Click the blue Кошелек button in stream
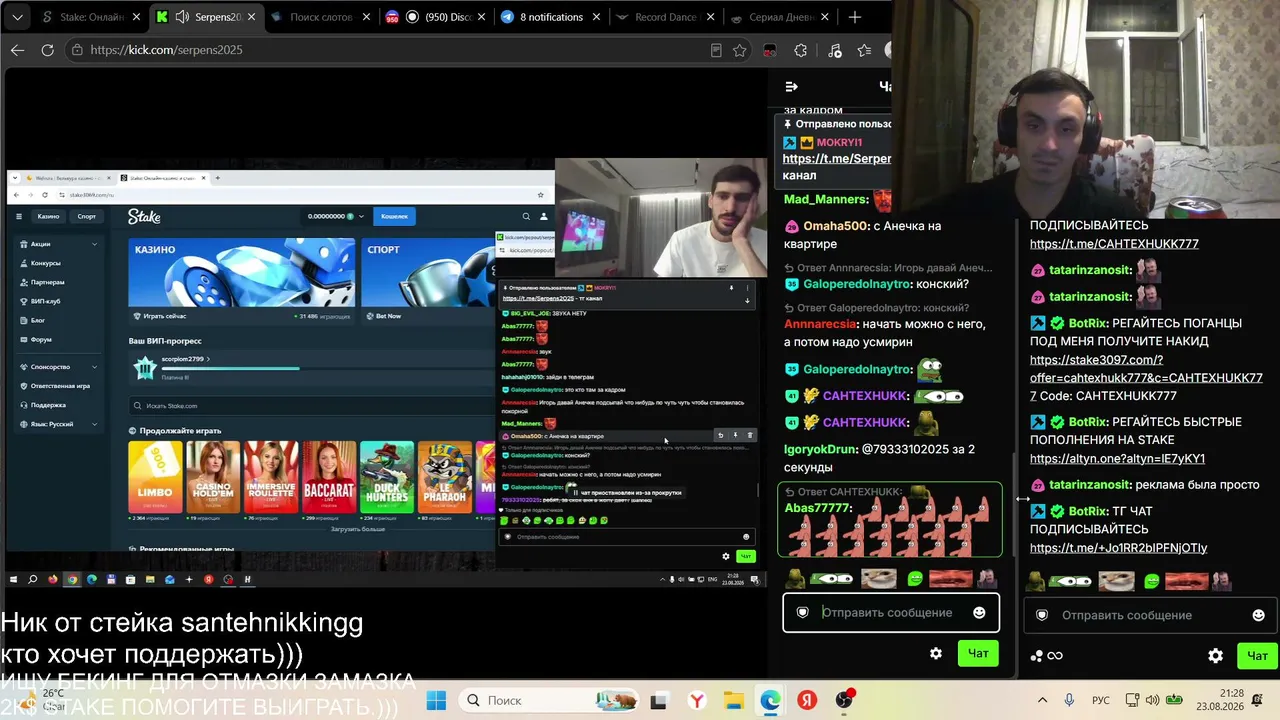The height and width of the screenshot is (720, 1280). (x=395, y=216)
